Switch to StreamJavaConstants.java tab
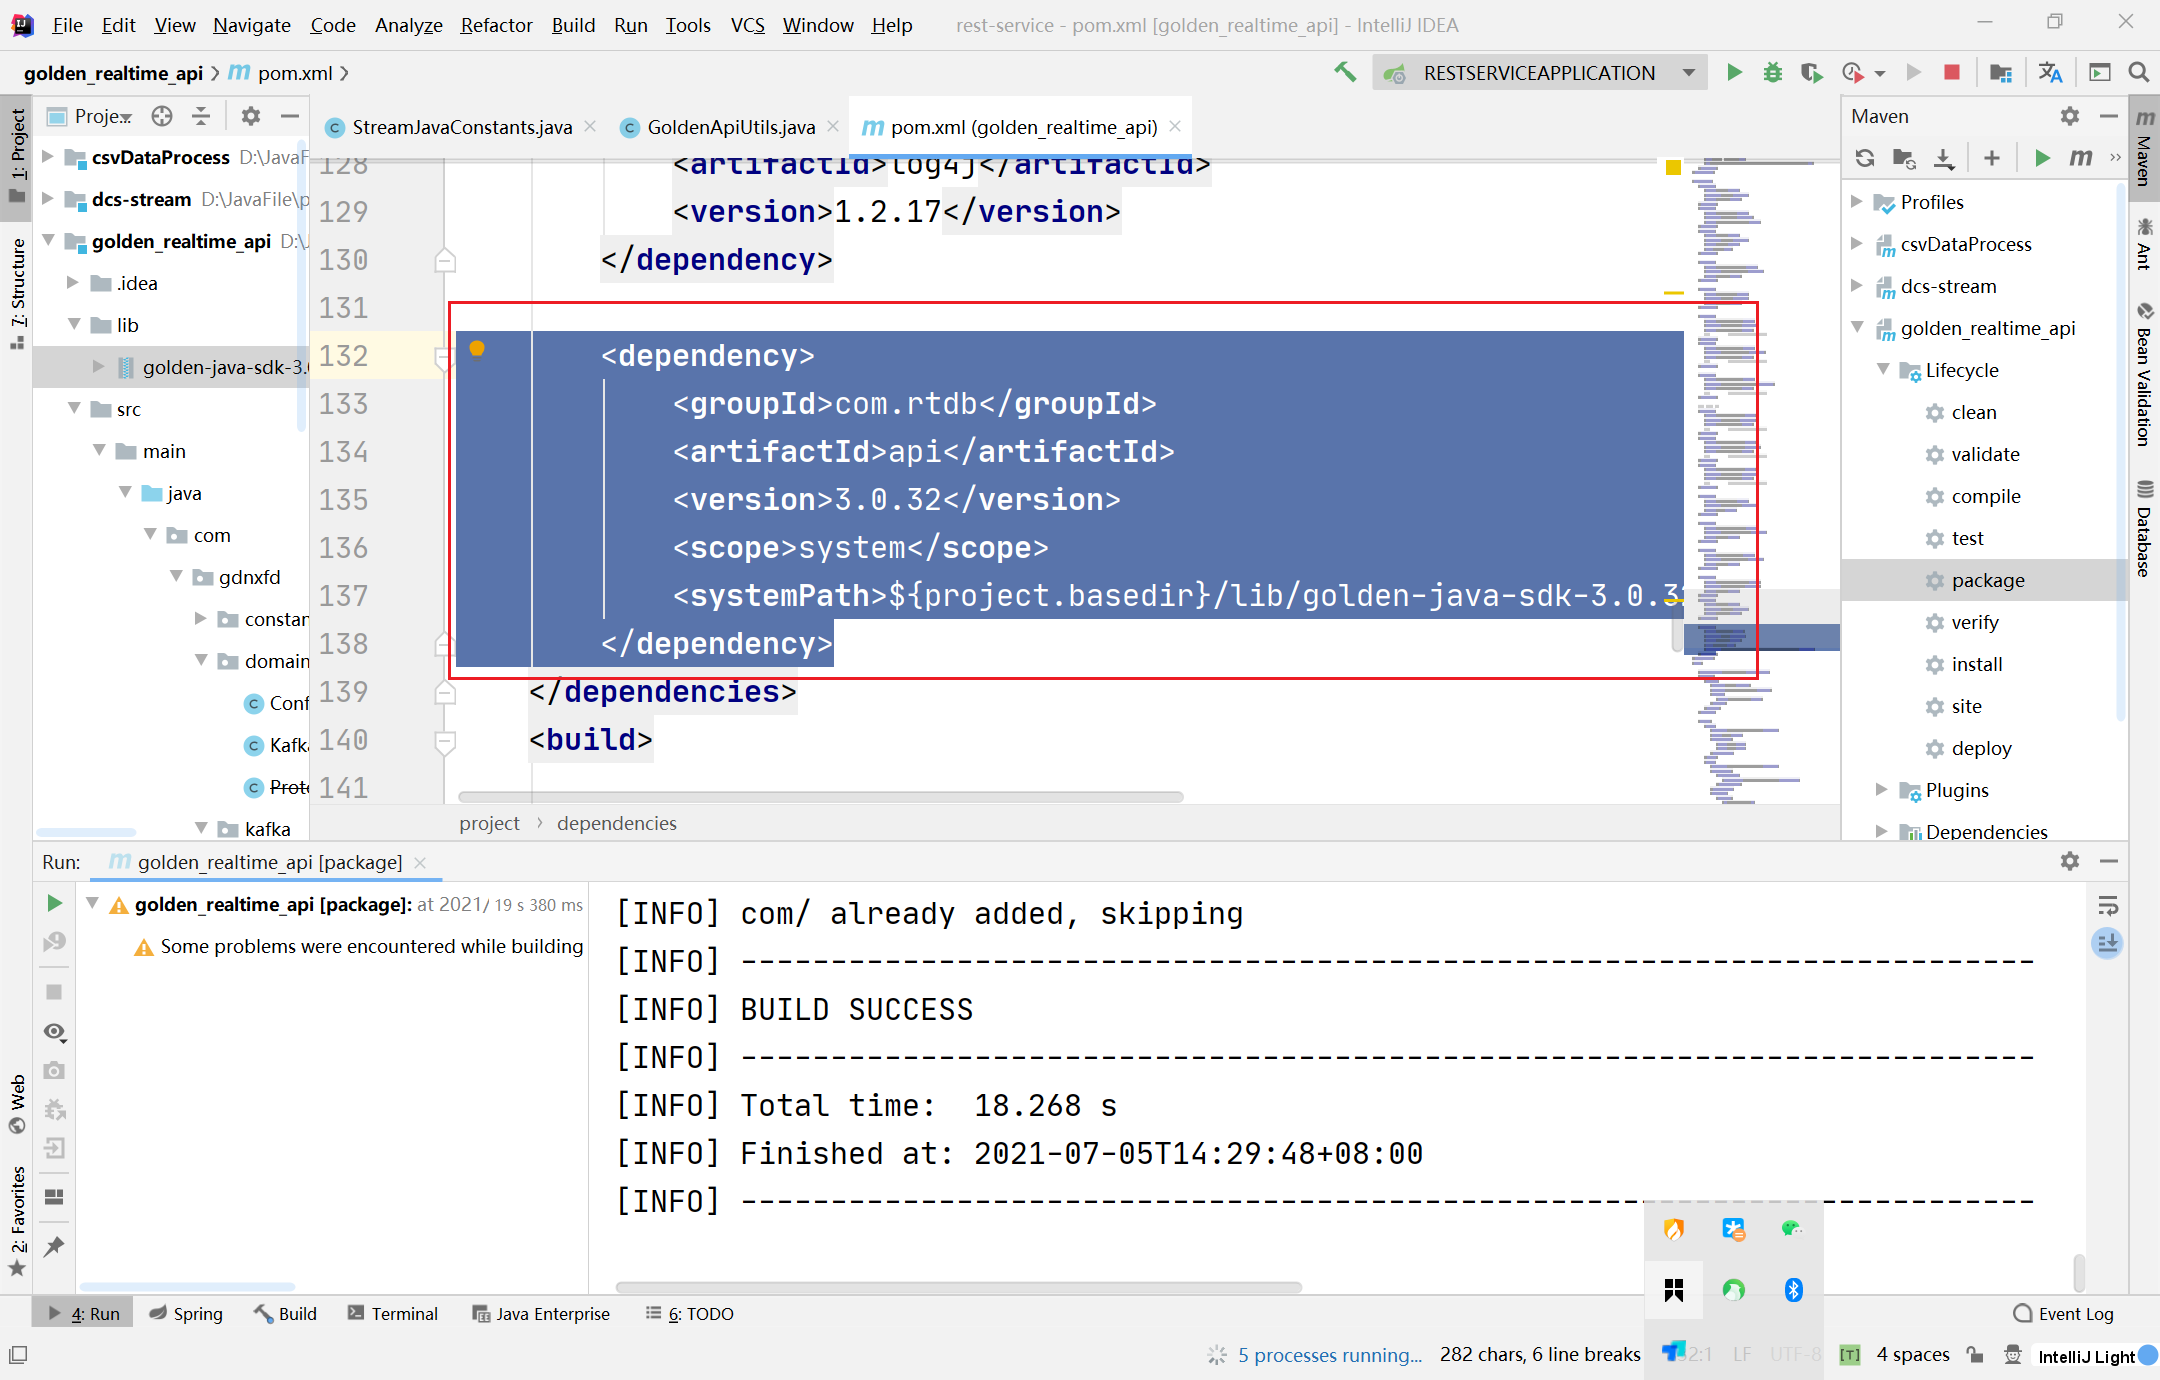The height and width of the screenshot is (1380, 2160). 462,127
